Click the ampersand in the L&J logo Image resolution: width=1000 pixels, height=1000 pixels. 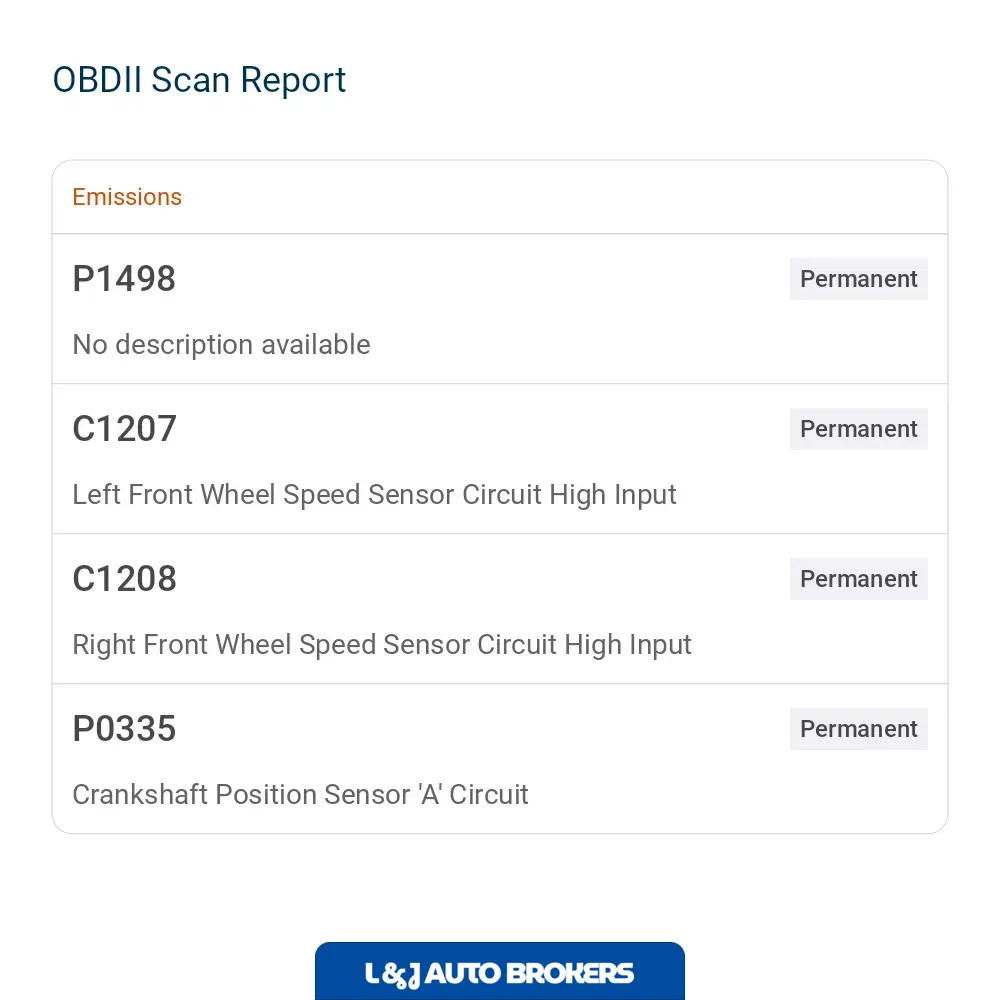coord(393,975)
